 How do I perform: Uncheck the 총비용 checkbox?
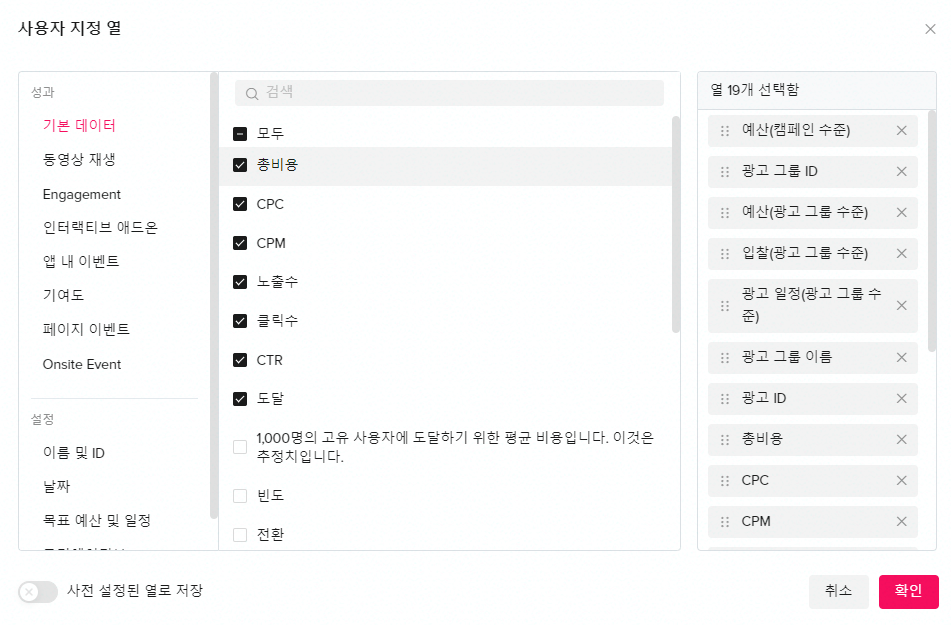[240, 165]
